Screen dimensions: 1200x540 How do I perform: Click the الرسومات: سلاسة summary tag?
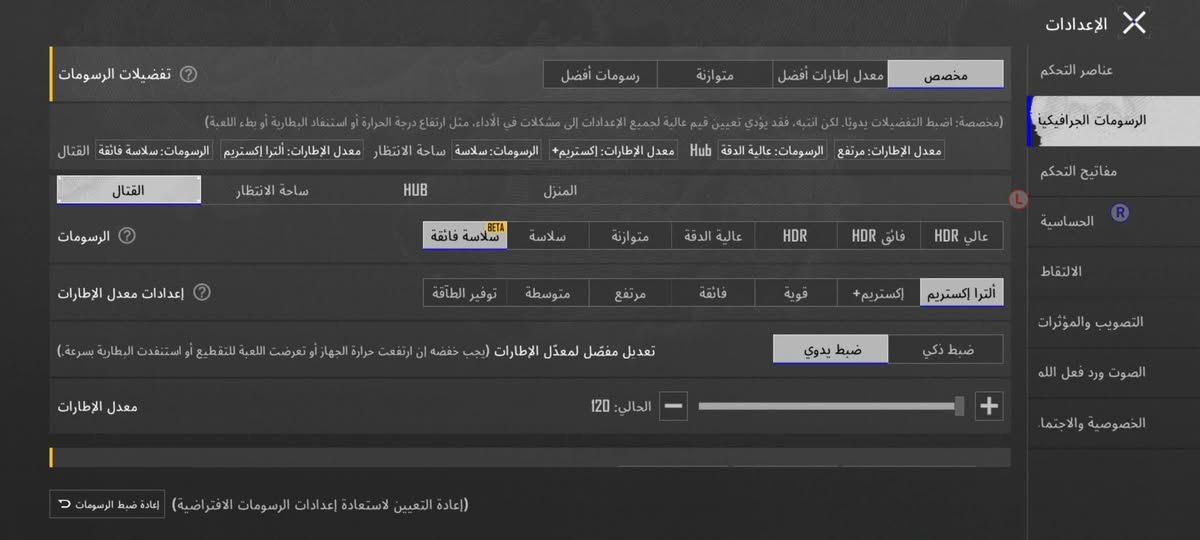coord(496,151)
